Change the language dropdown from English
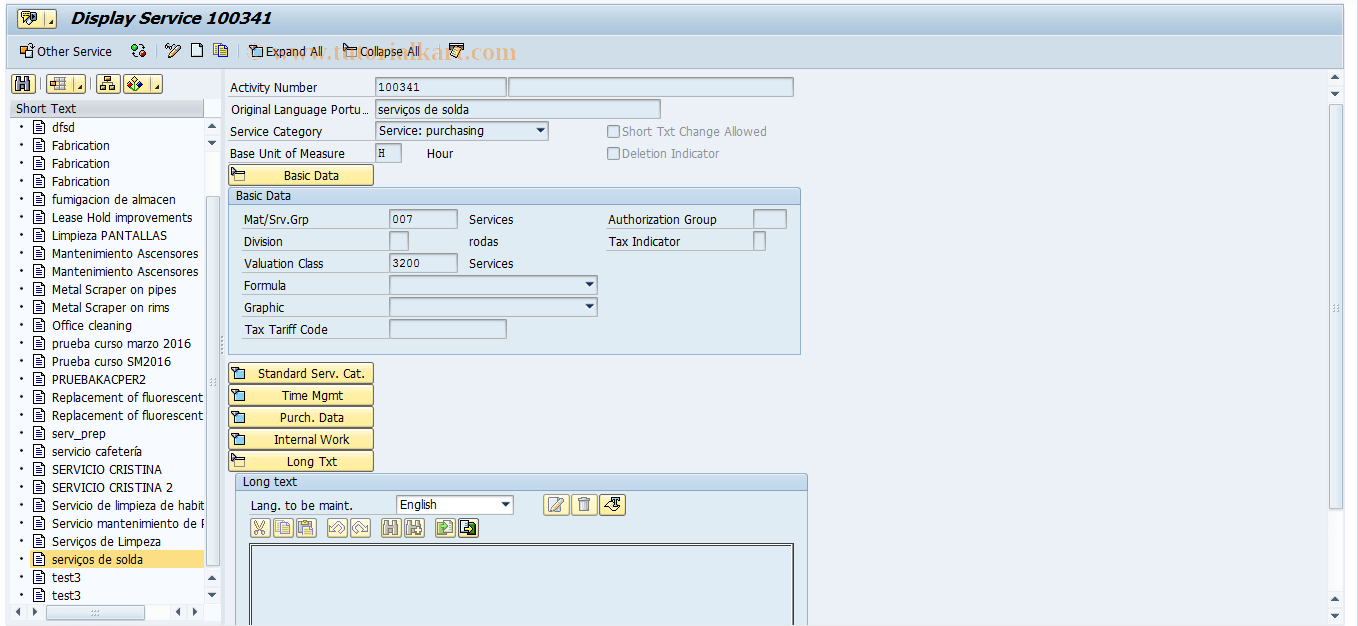 tap(504, 504)
